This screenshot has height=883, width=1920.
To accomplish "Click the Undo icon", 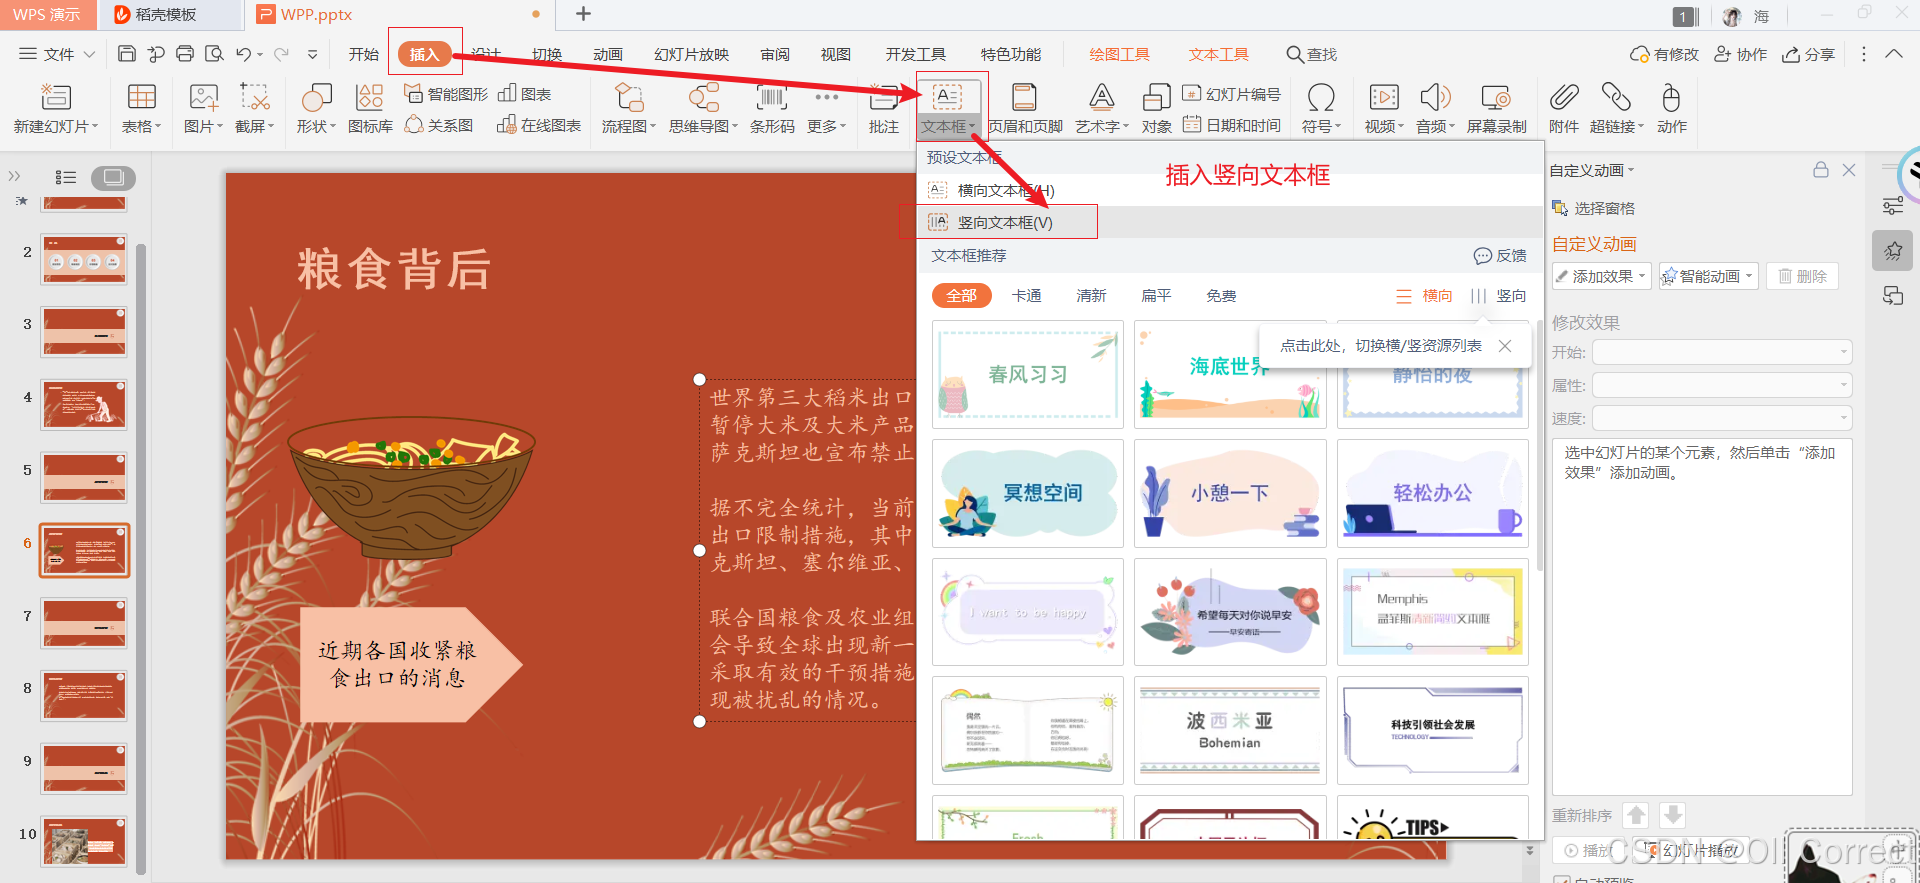I will coord(244,54).
